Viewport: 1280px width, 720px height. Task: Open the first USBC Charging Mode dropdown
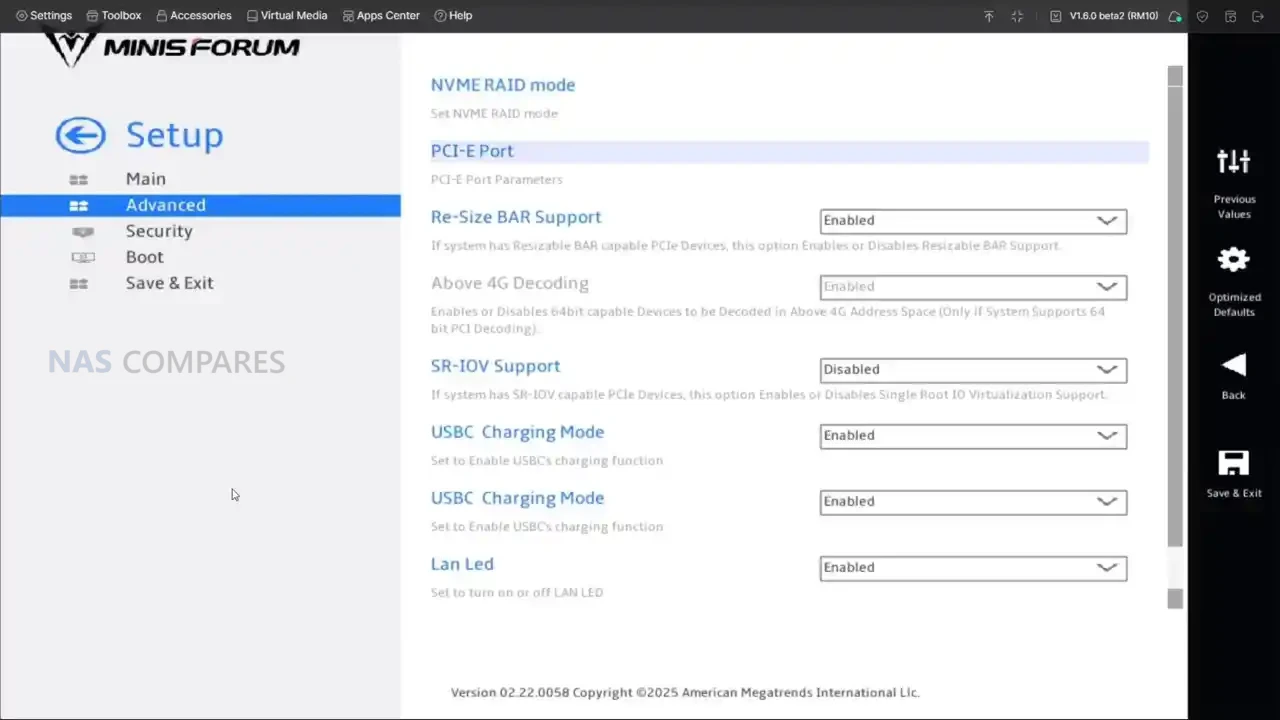[x=972, y=436]
